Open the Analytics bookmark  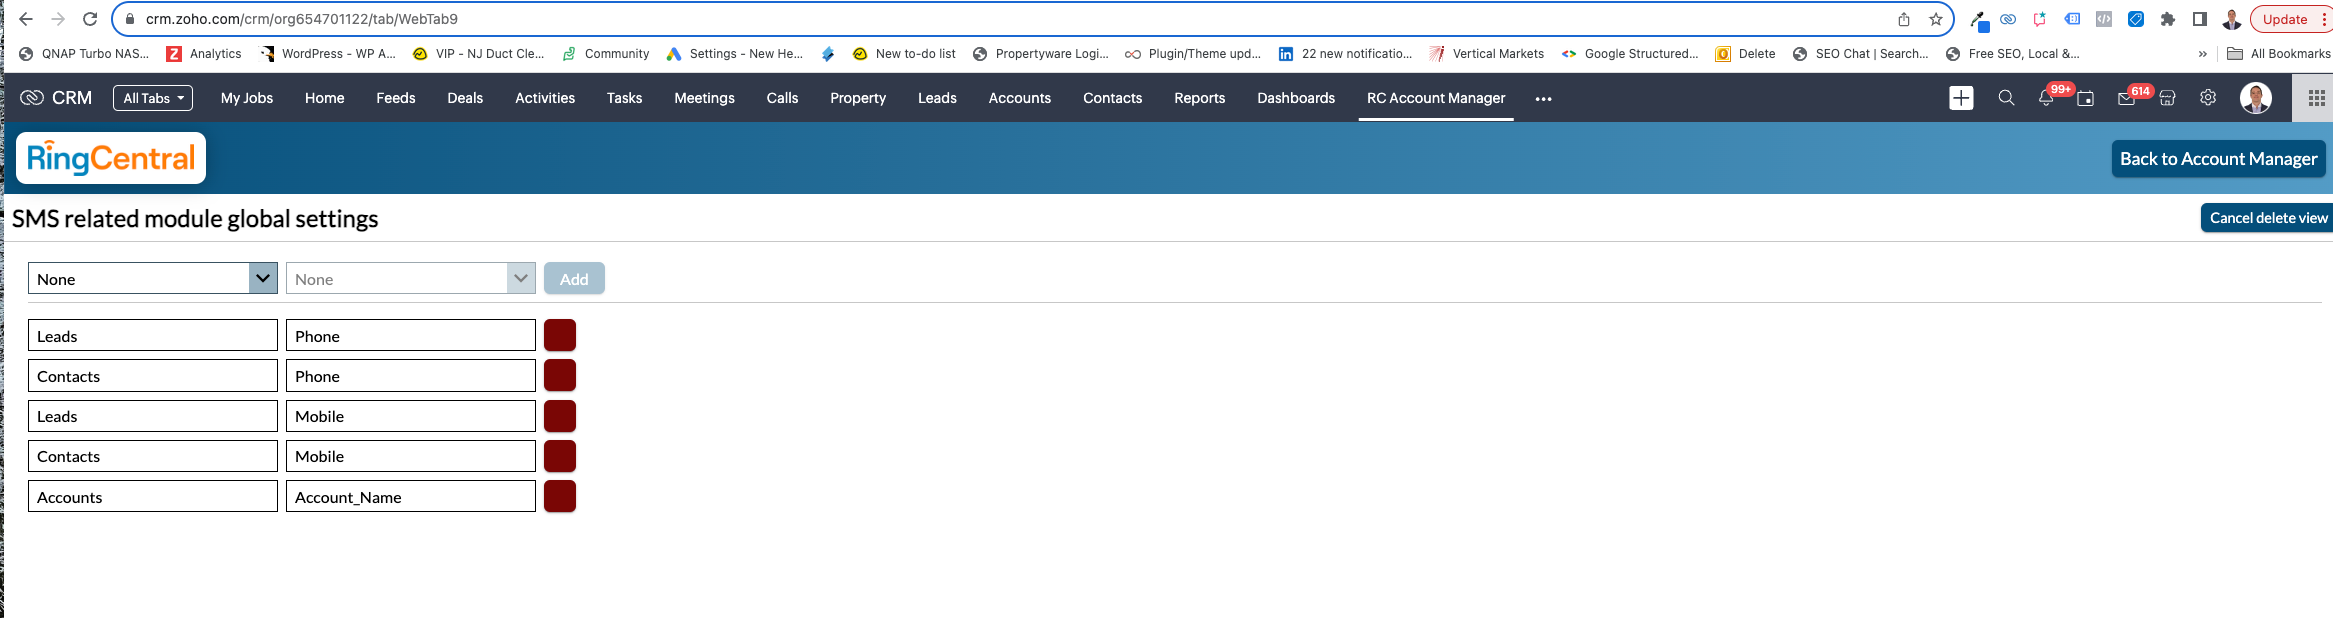[204, 54]
